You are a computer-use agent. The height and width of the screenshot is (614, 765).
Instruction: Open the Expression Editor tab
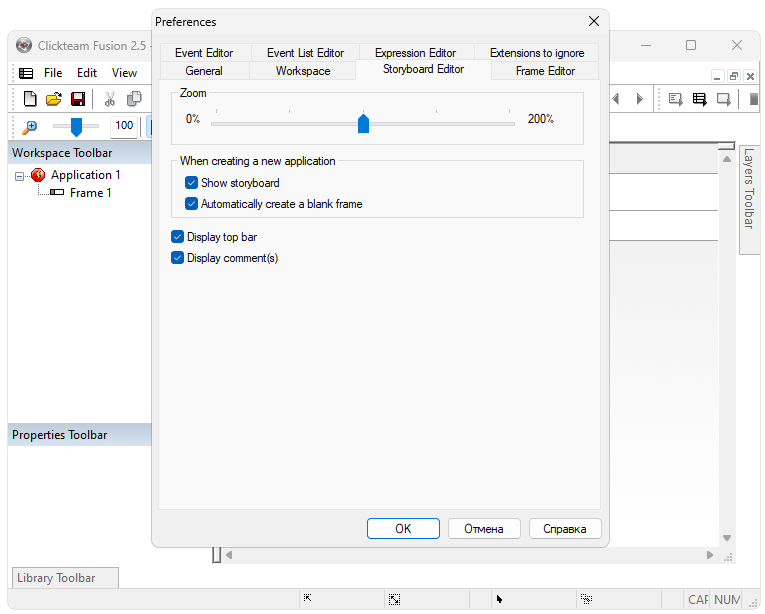(x=416, y=53)
